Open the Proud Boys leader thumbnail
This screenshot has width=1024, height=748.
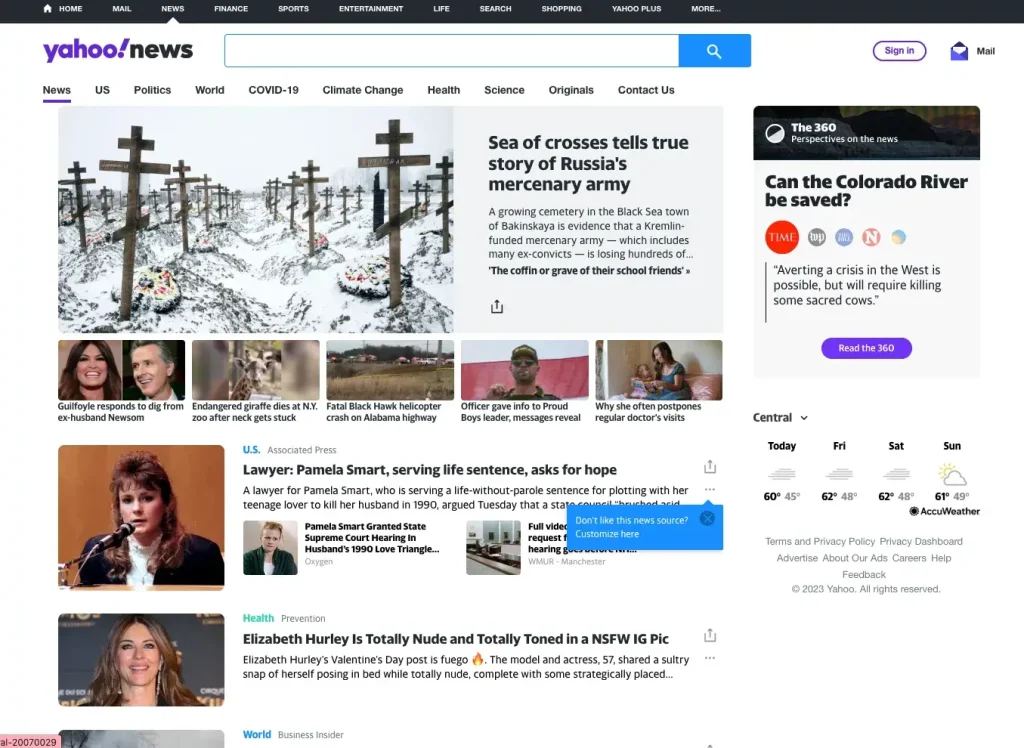coord(524,370)
